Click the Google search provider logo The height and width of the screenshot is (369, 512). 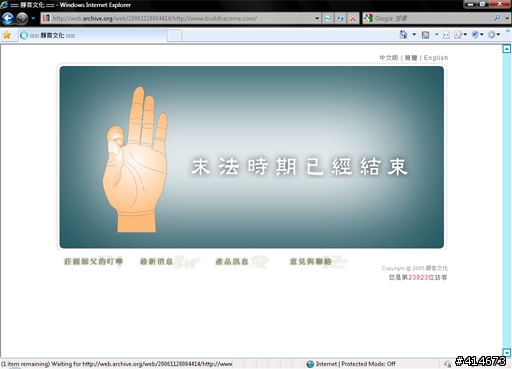click(x=368, y=18)
